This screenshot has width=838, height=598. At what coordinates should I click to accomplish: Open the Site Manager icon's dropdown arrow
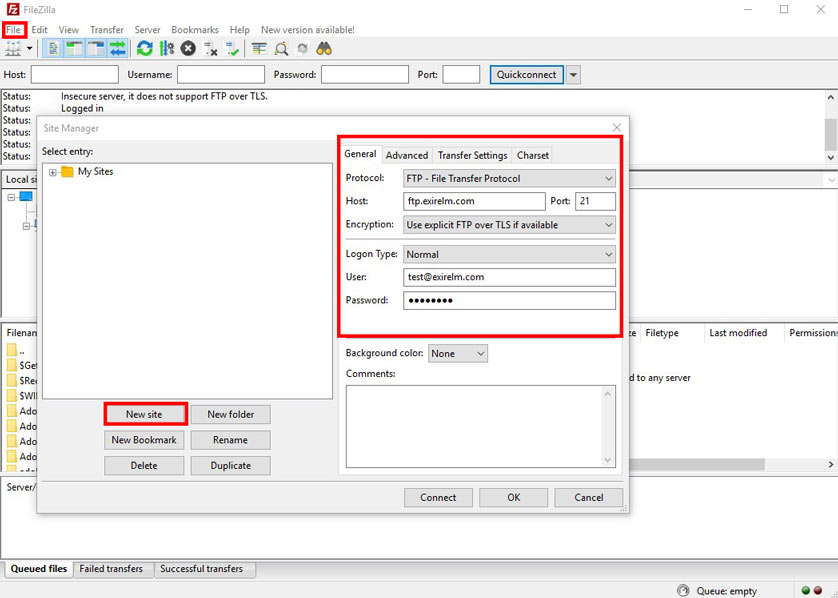29,49
